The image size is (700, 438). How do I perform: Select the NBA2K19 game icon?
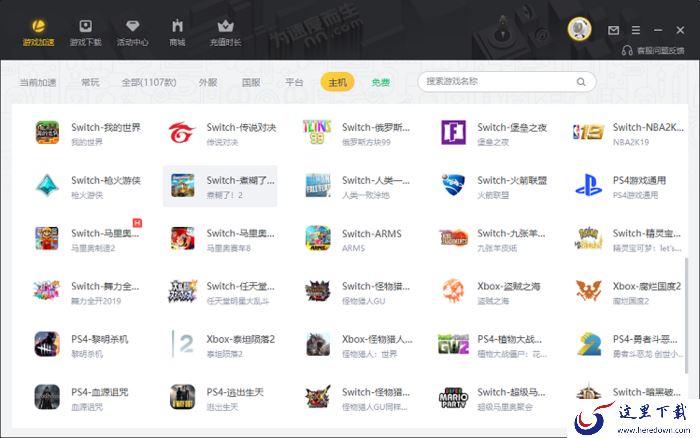[588, 133]
